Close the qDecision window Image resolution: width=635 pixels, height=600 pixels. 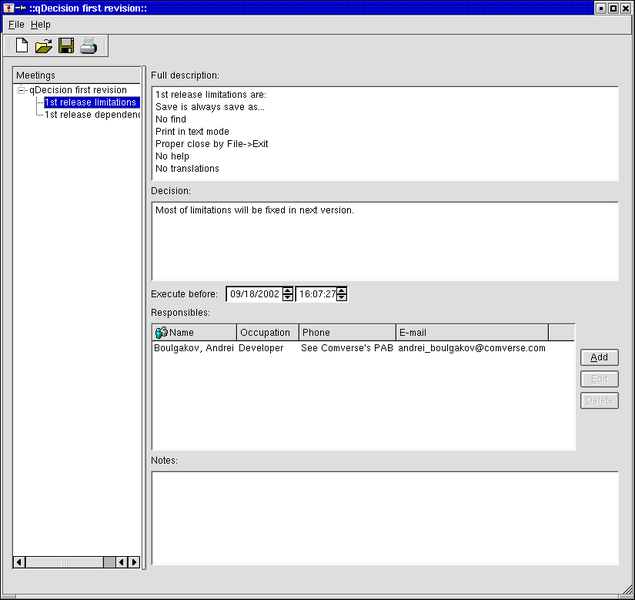[x=625, y=8]
